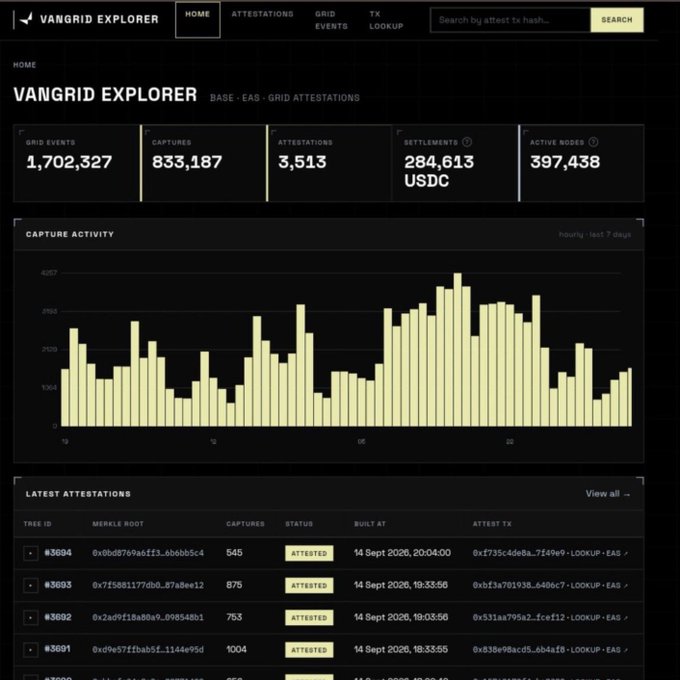Open EAS external link for #3694
Screen dimensions: 680x680
(617, 553)
